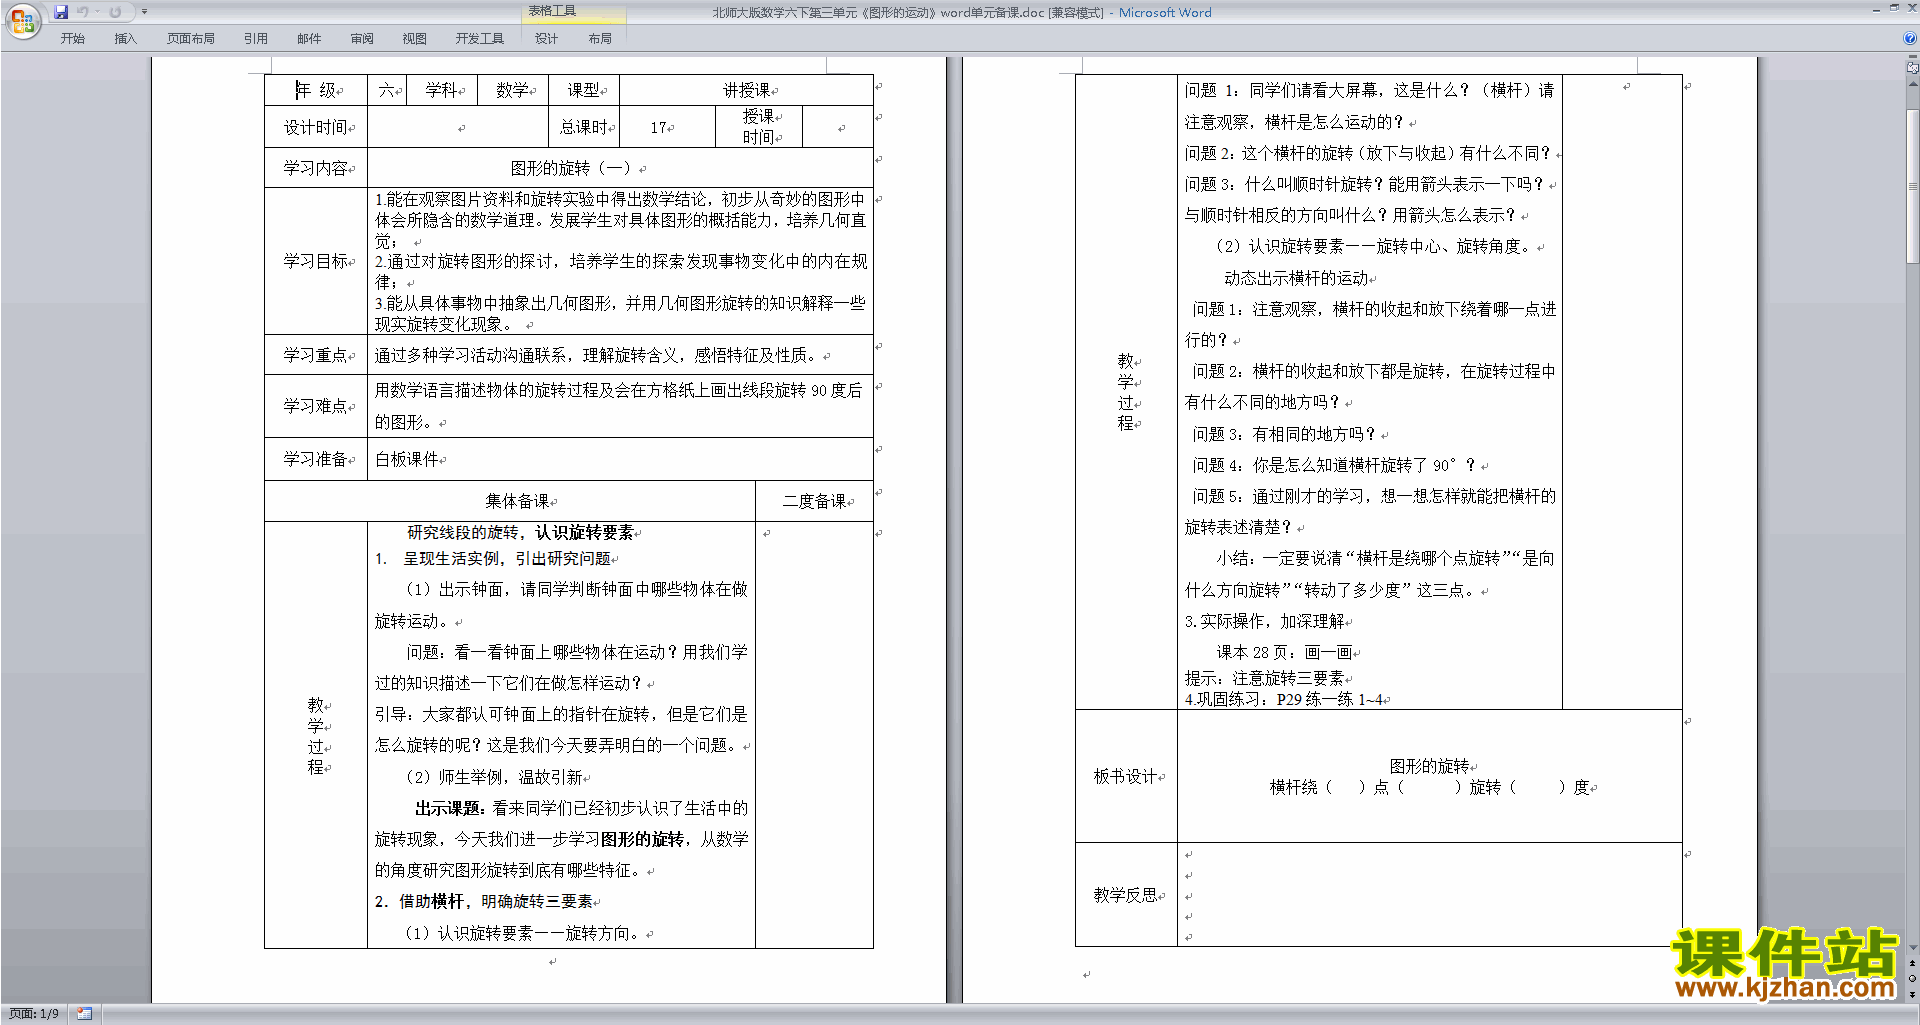This screenshot has height=1025, width=1920.
Task: Click the 学习重点 row label
Action: click(316, 355)
